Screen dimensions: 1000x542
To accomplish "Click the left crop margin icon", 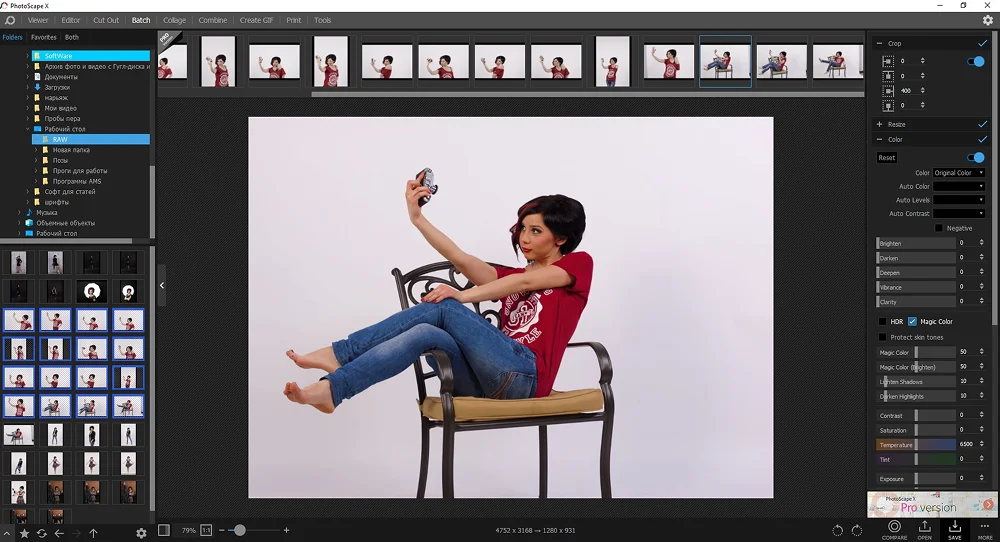I will coord(888,61).
